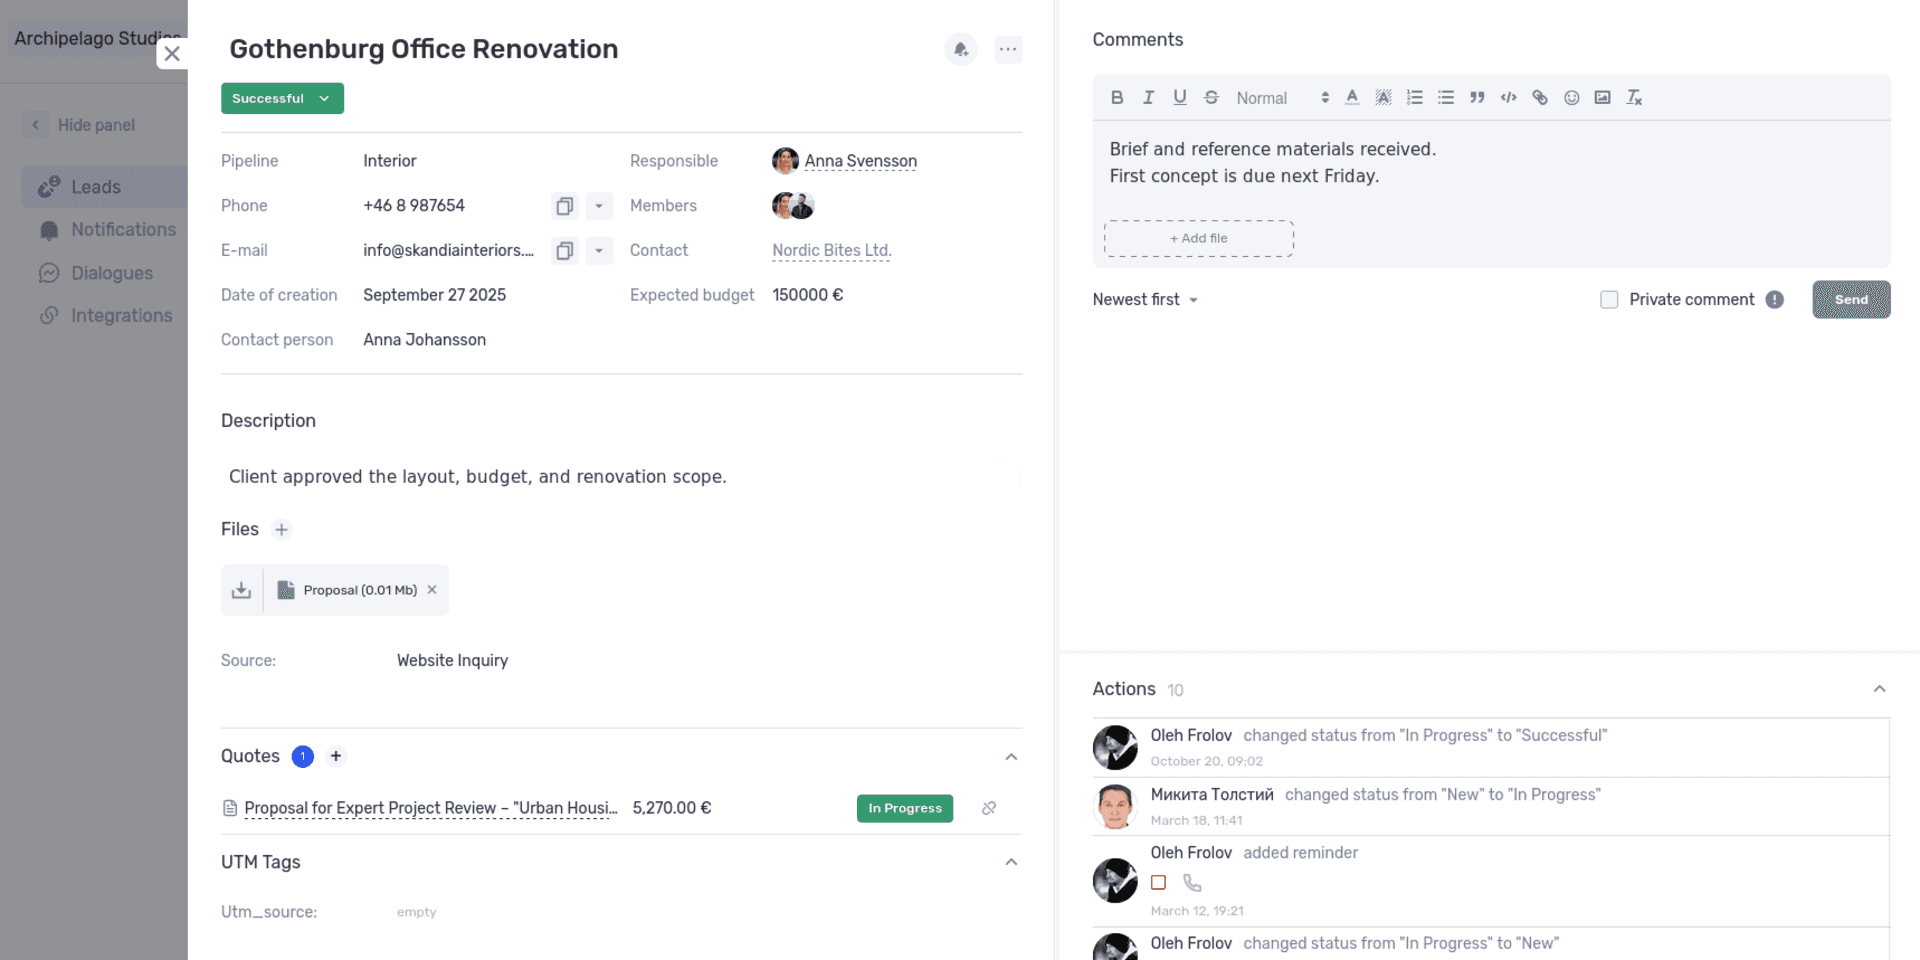Copy the phone number
1920x960 pixels.
(x=565, y=206)
